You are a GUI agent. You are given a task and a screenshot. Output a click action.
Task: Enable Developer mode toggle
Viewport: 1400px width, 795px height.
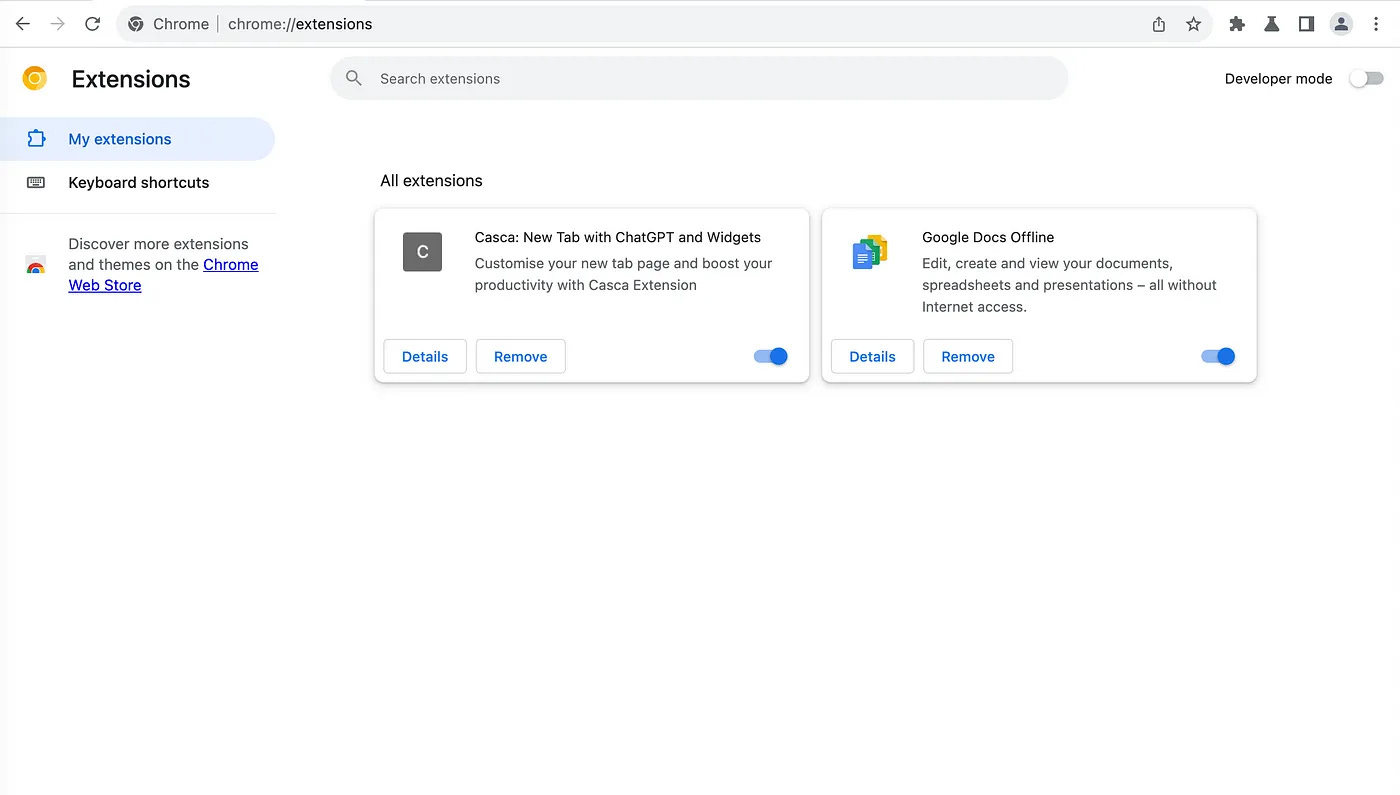coord(1366,79)
